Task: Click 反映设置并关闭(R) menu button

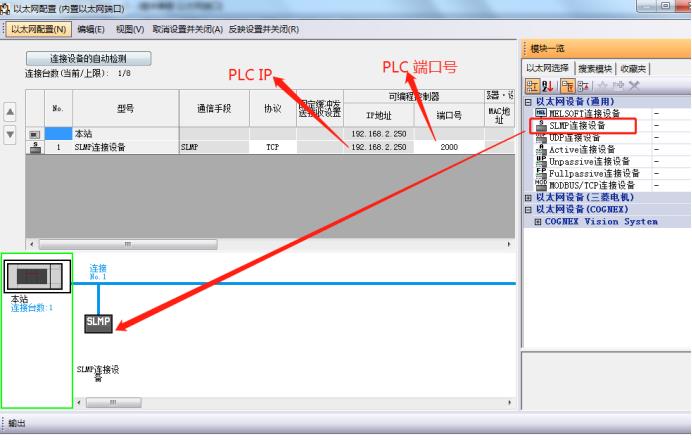Action: (x=264, y=29)
